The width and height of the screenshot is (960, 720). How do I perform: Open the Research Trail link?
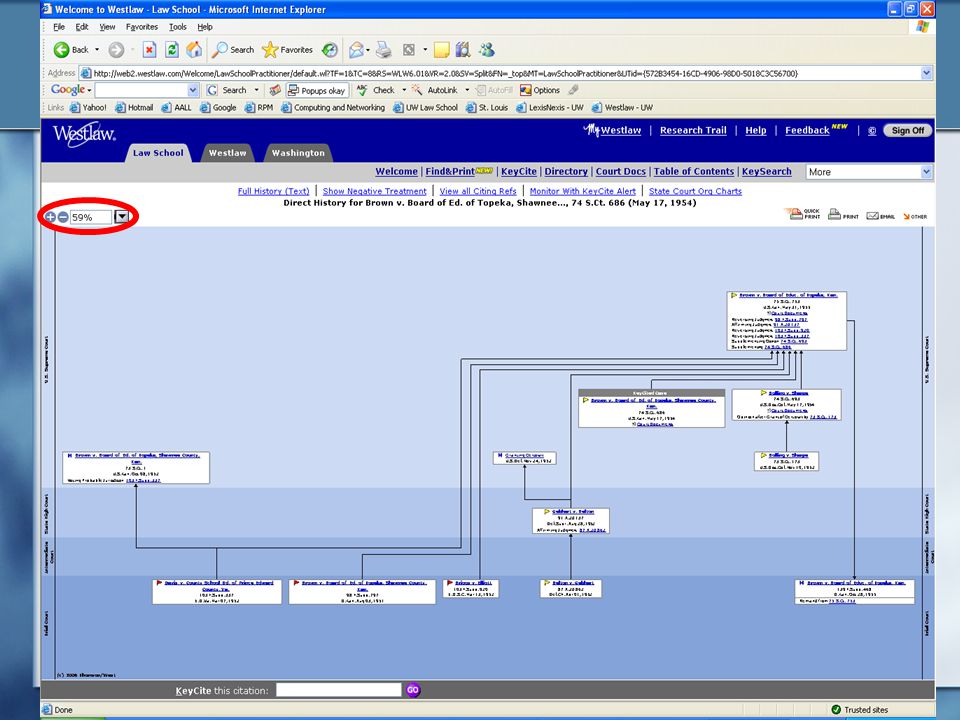coord(693,130)
